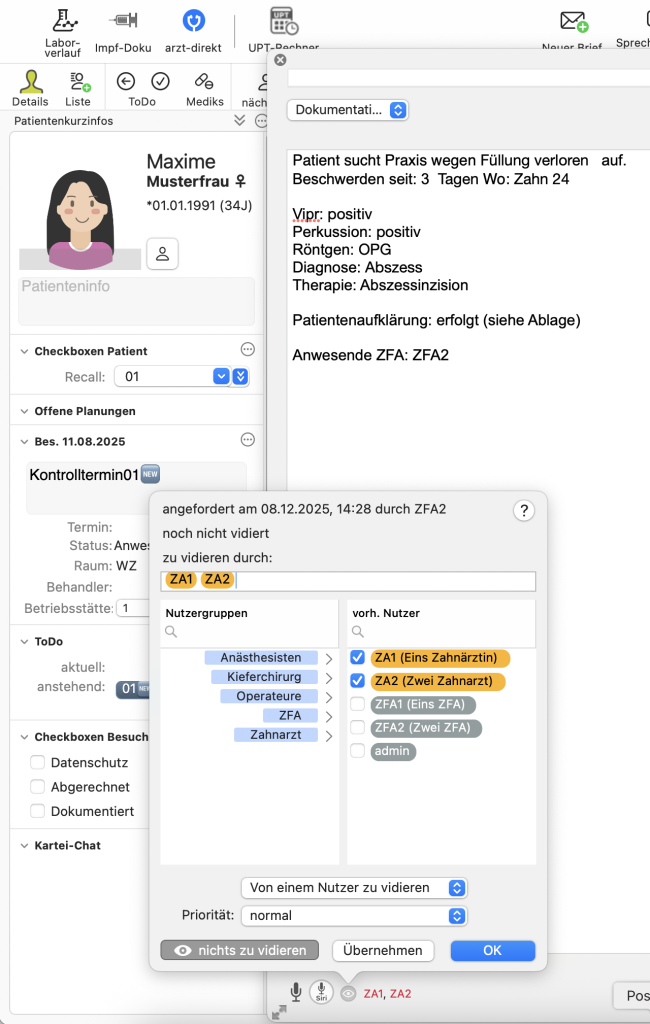650x1024 pixels.
Task: Launch arzt-direkt from the toolbar
Action: coord(193,22)
